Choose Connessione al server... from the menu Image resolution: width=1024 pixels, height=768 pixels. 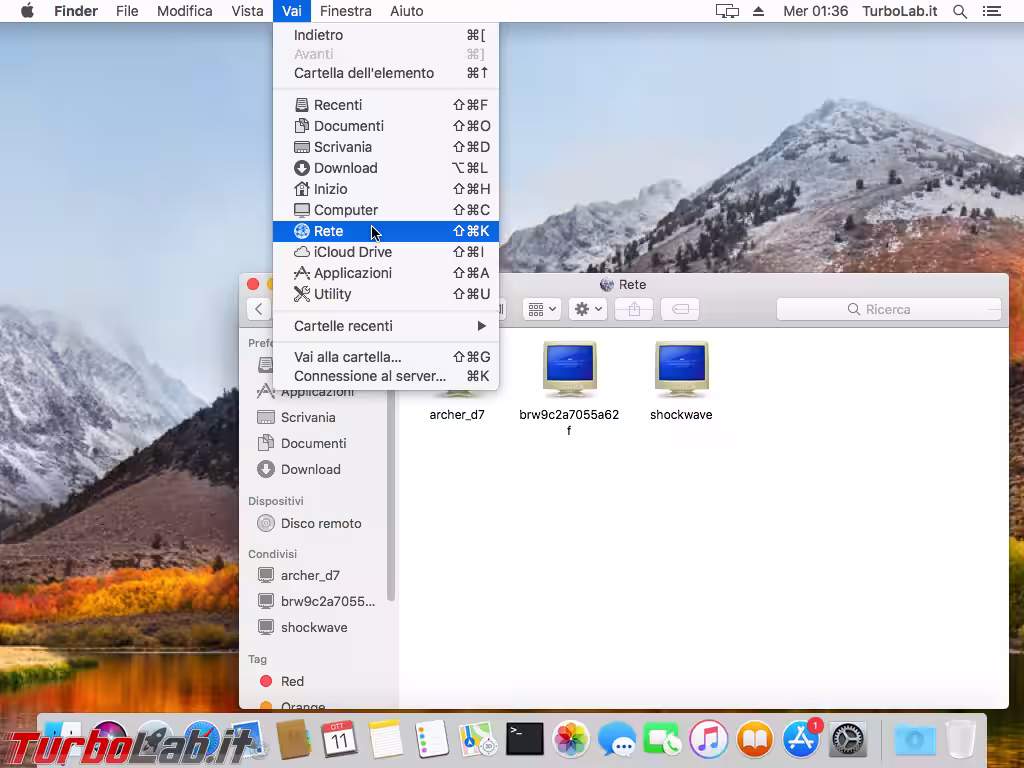370,376
